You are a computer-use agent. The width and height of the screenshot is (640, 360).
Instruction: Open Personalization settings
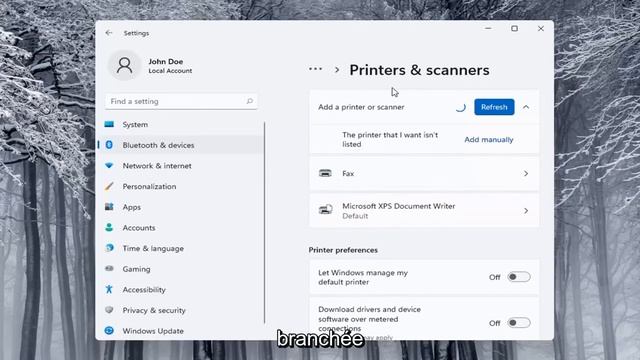(x=180, y=186)
